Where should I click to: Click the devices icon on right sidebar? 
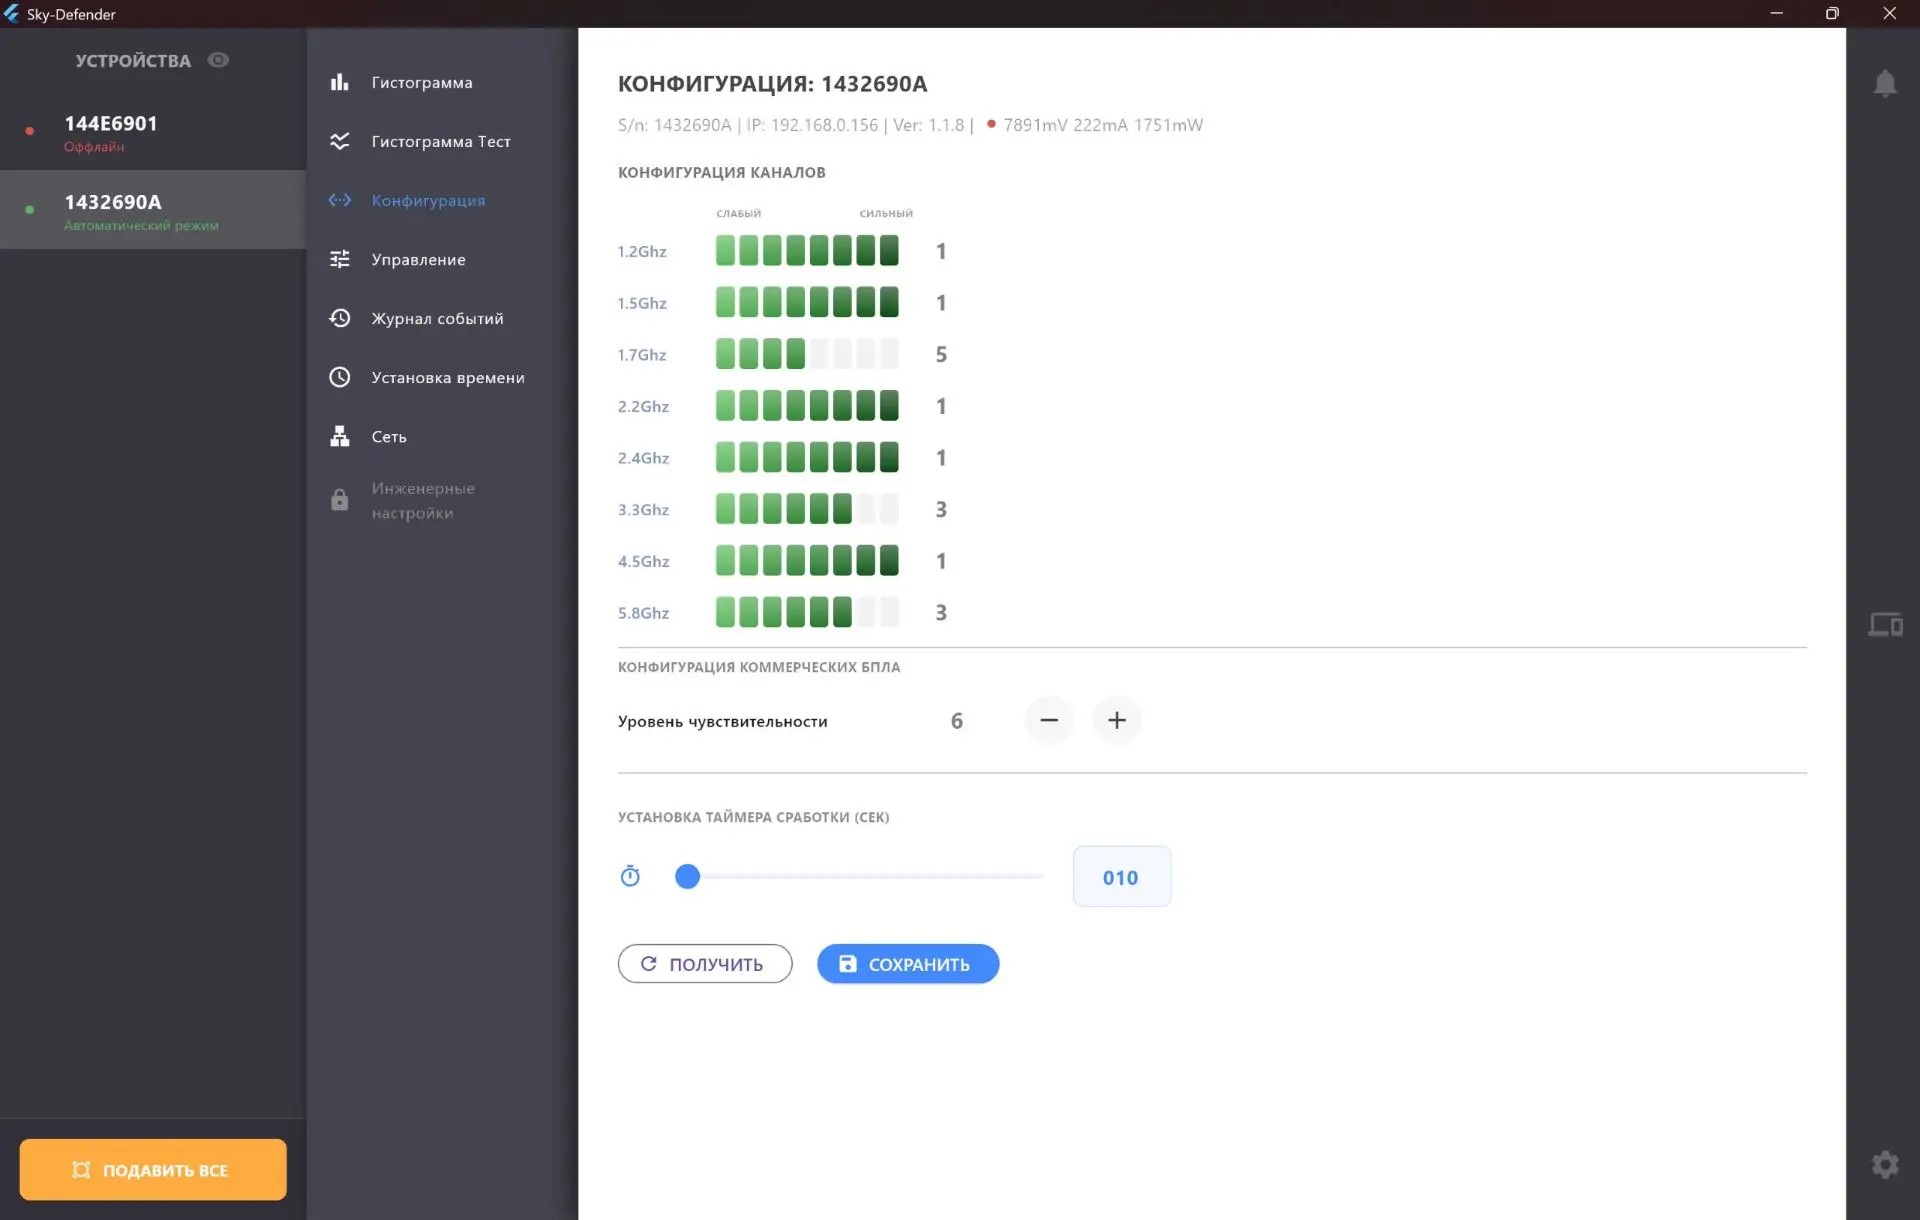1885,625
